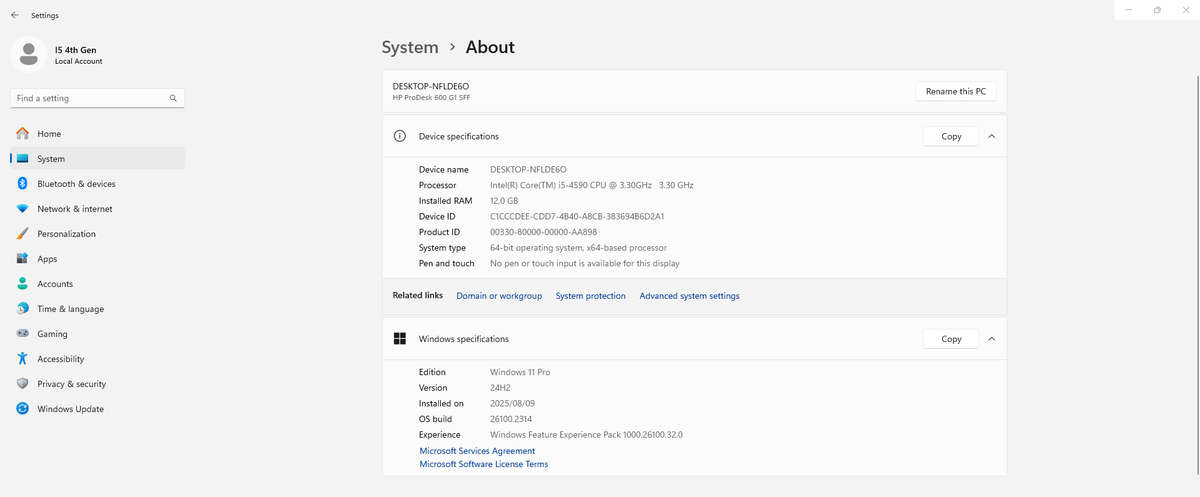1200x497 pixels.
Task: Click the Home icon in sidebar
Action: pos(22,134)
